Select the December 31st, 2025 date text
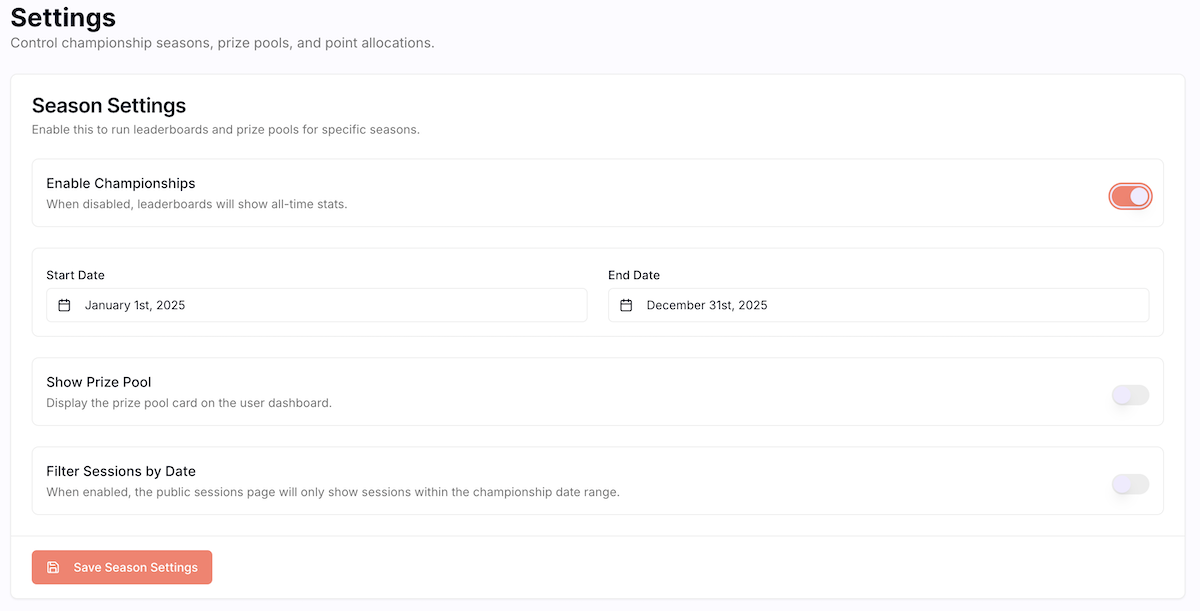The height and width of the screenshot is (611, 1200). (707, 305)
